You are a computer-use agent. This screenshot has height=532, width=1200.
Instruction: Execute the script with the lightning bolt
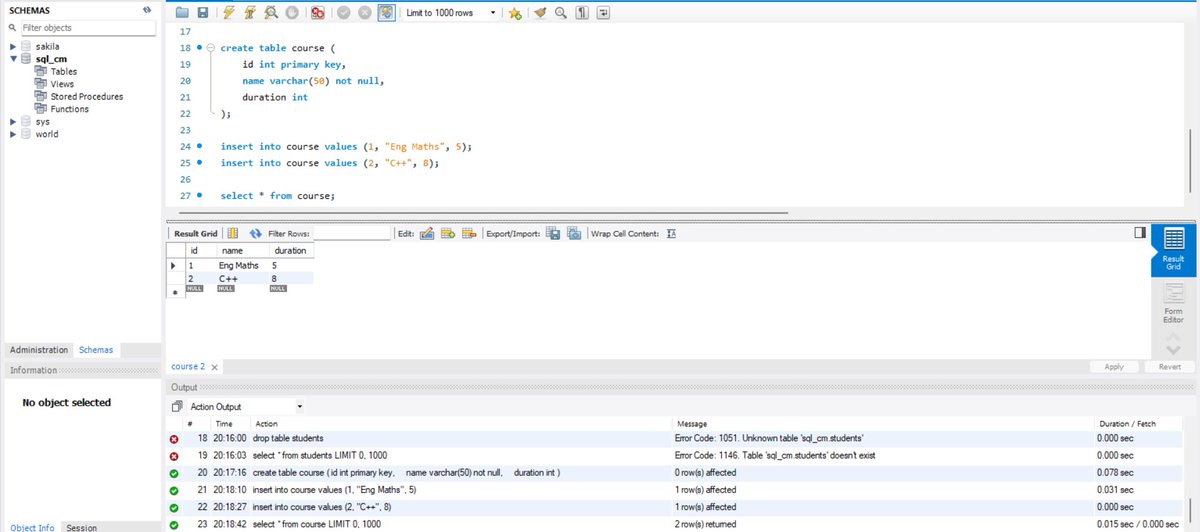click(x=229, y=13)
